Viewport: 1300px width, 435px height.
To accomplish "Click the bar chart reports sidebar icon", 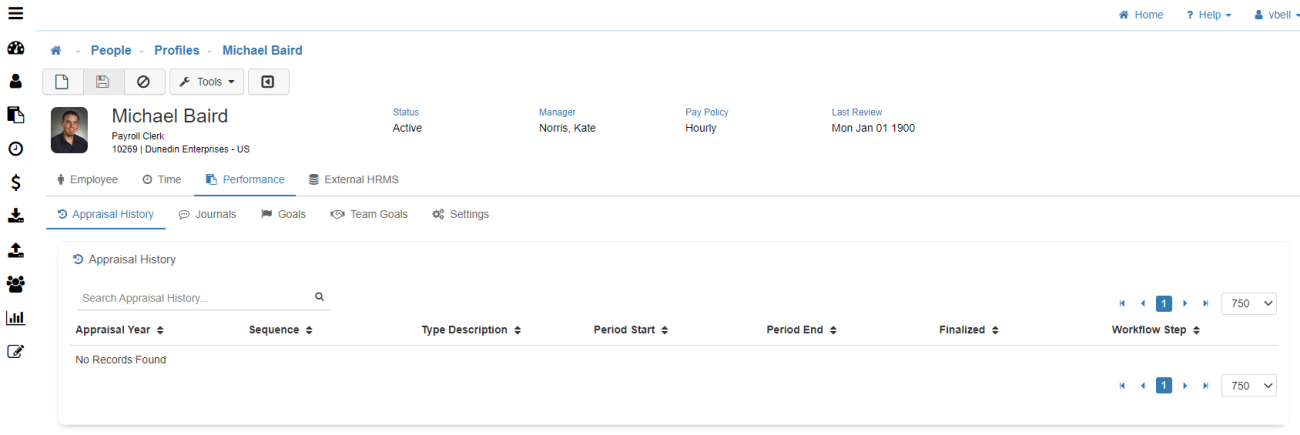I will [15, 318].
